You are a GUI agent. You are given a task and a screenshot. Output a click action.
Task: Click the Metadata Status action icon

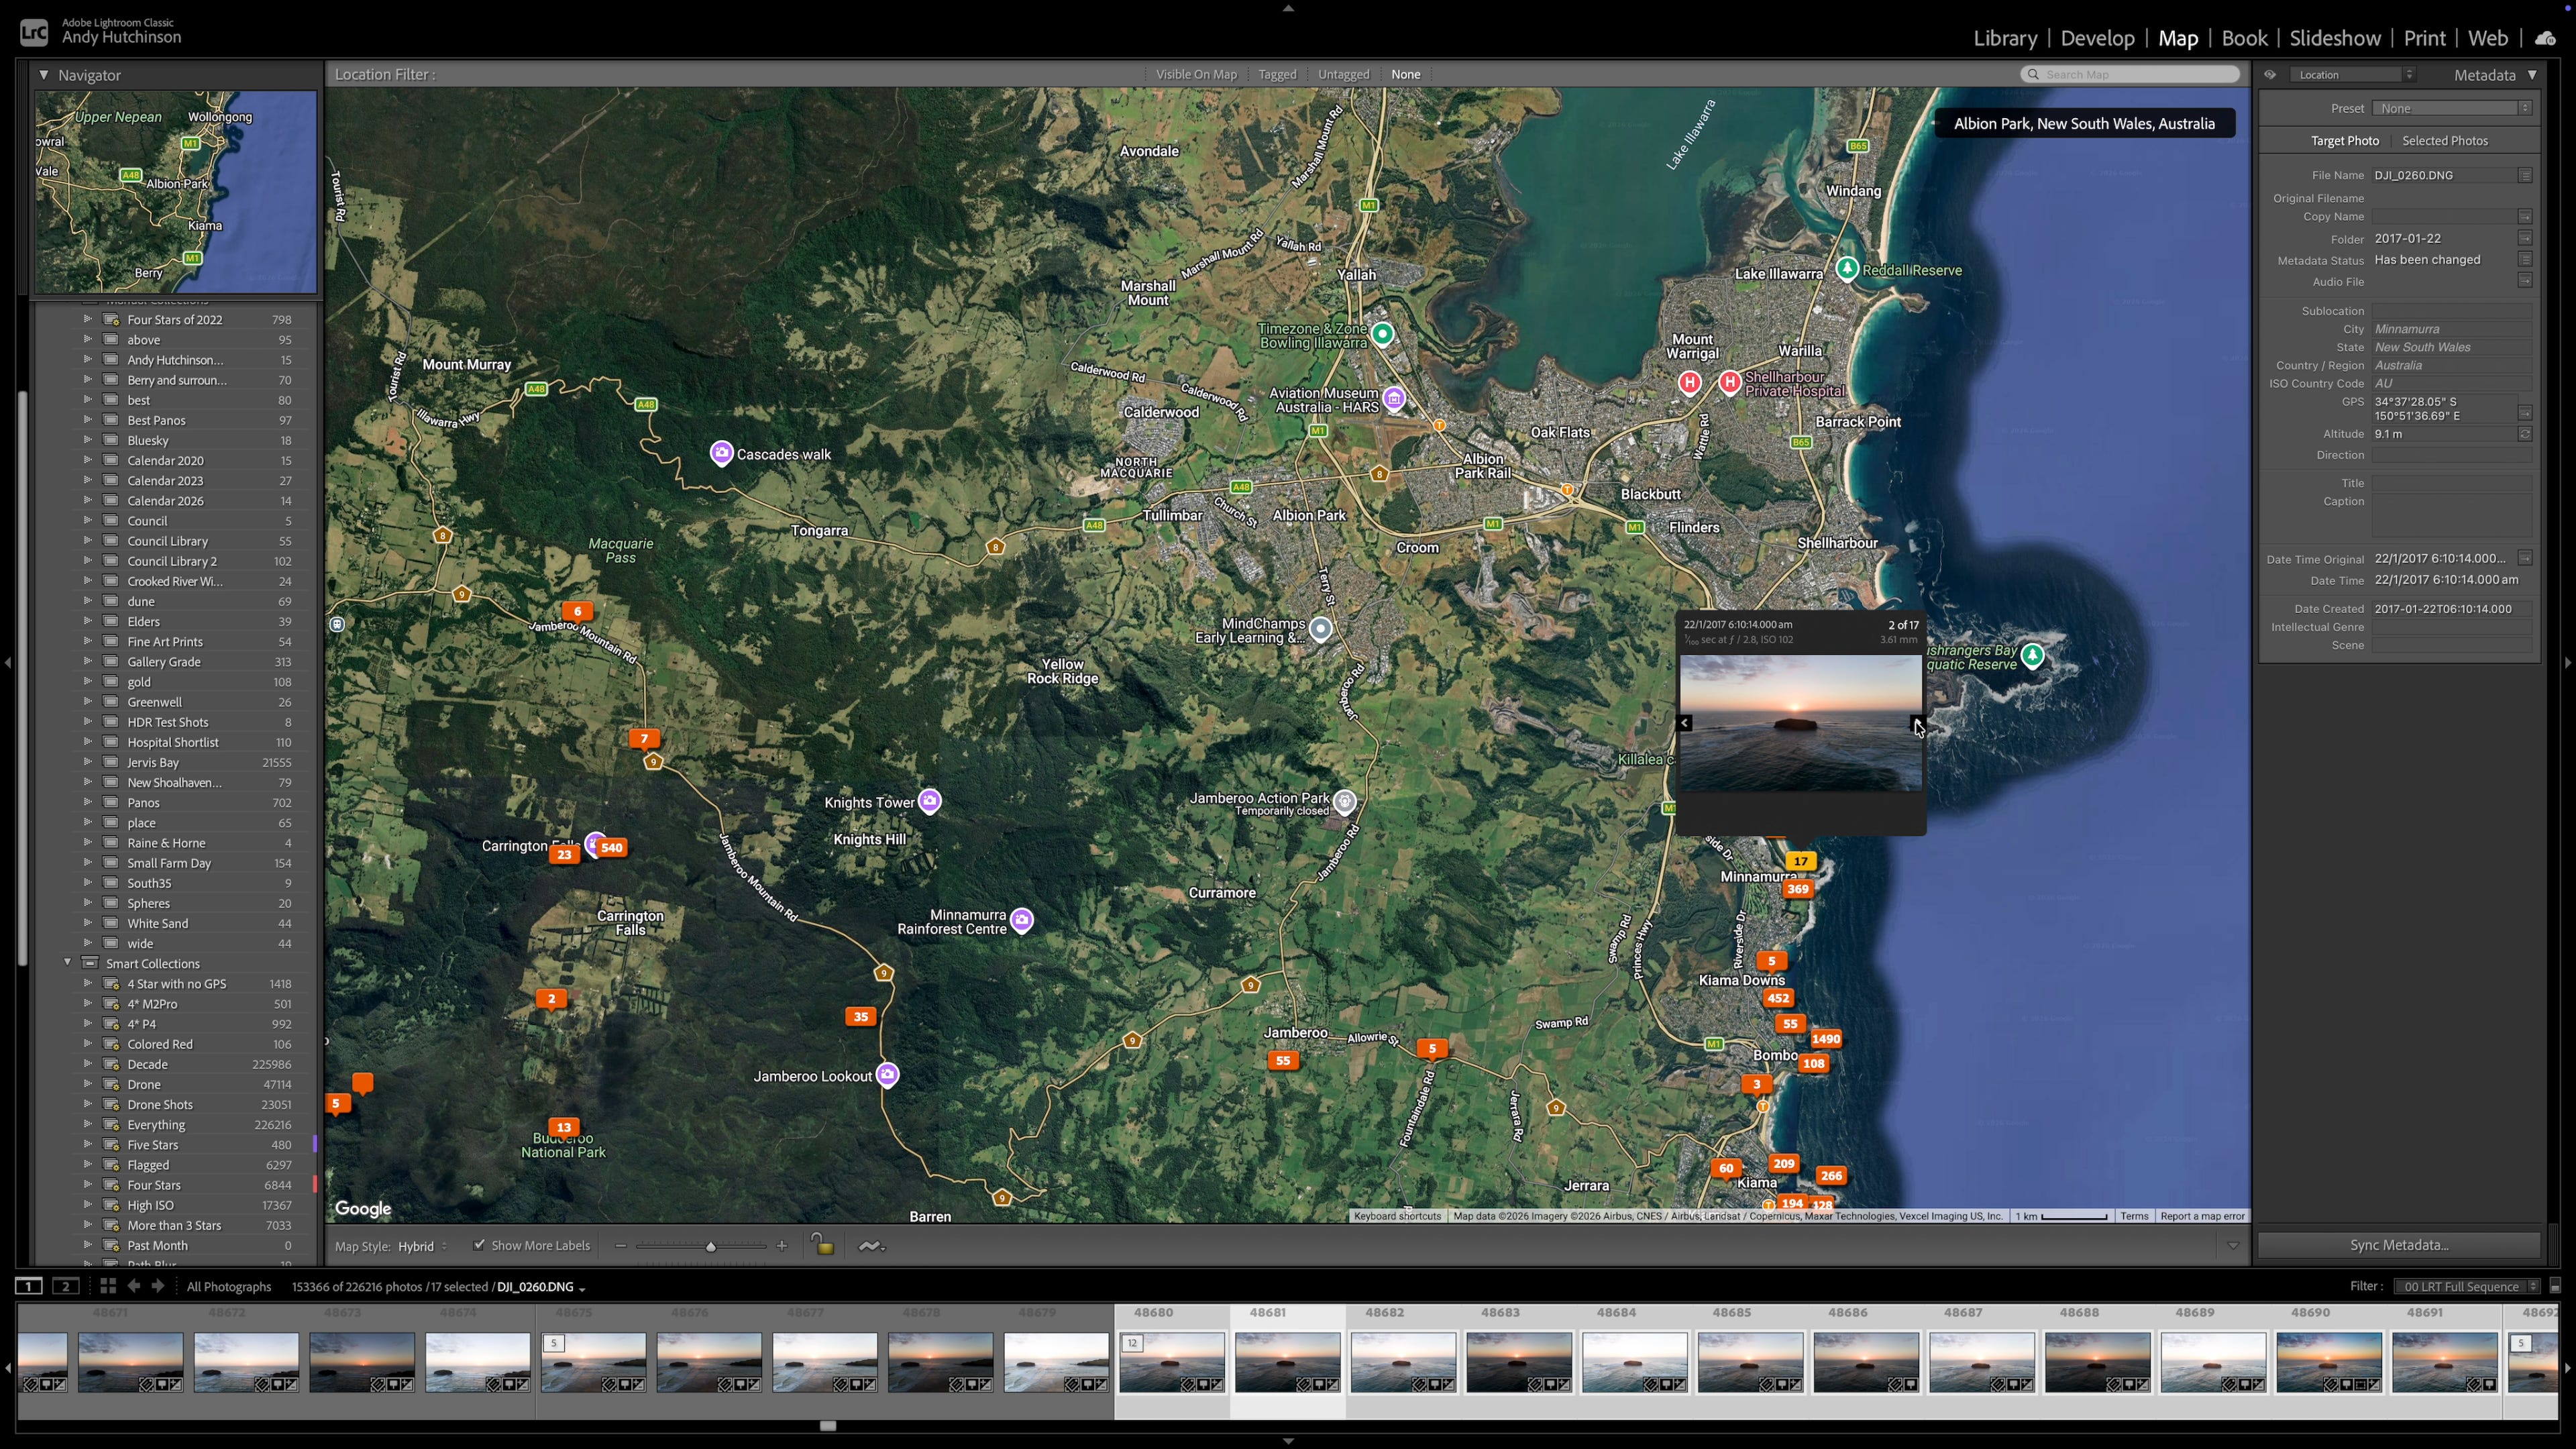pyautogui.click(x=2525, y=259)
